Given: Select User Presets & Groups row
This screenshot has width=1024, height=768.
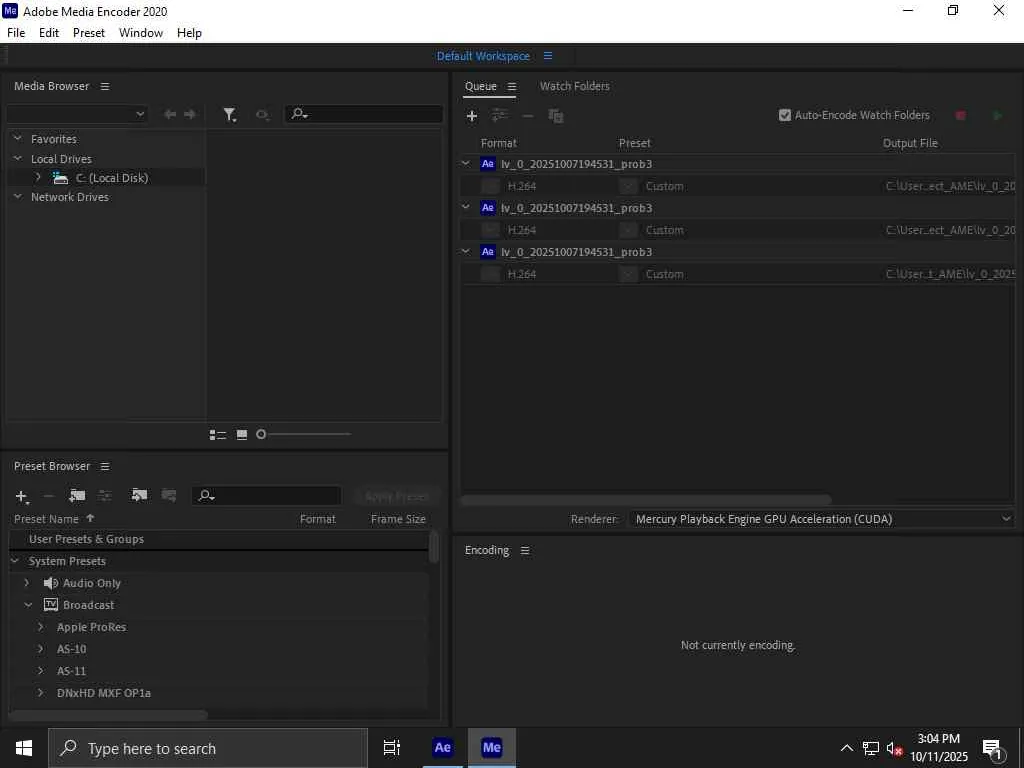Looking at the screenshot, I should point(219,539).
